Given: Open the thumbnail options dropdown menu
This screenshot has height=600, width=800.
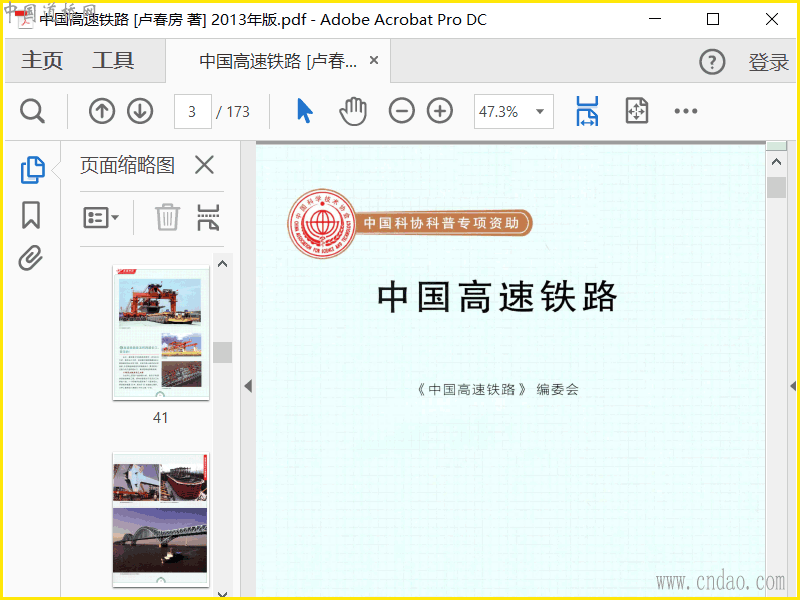Looking at the screenshot, I should pos(101,217).
